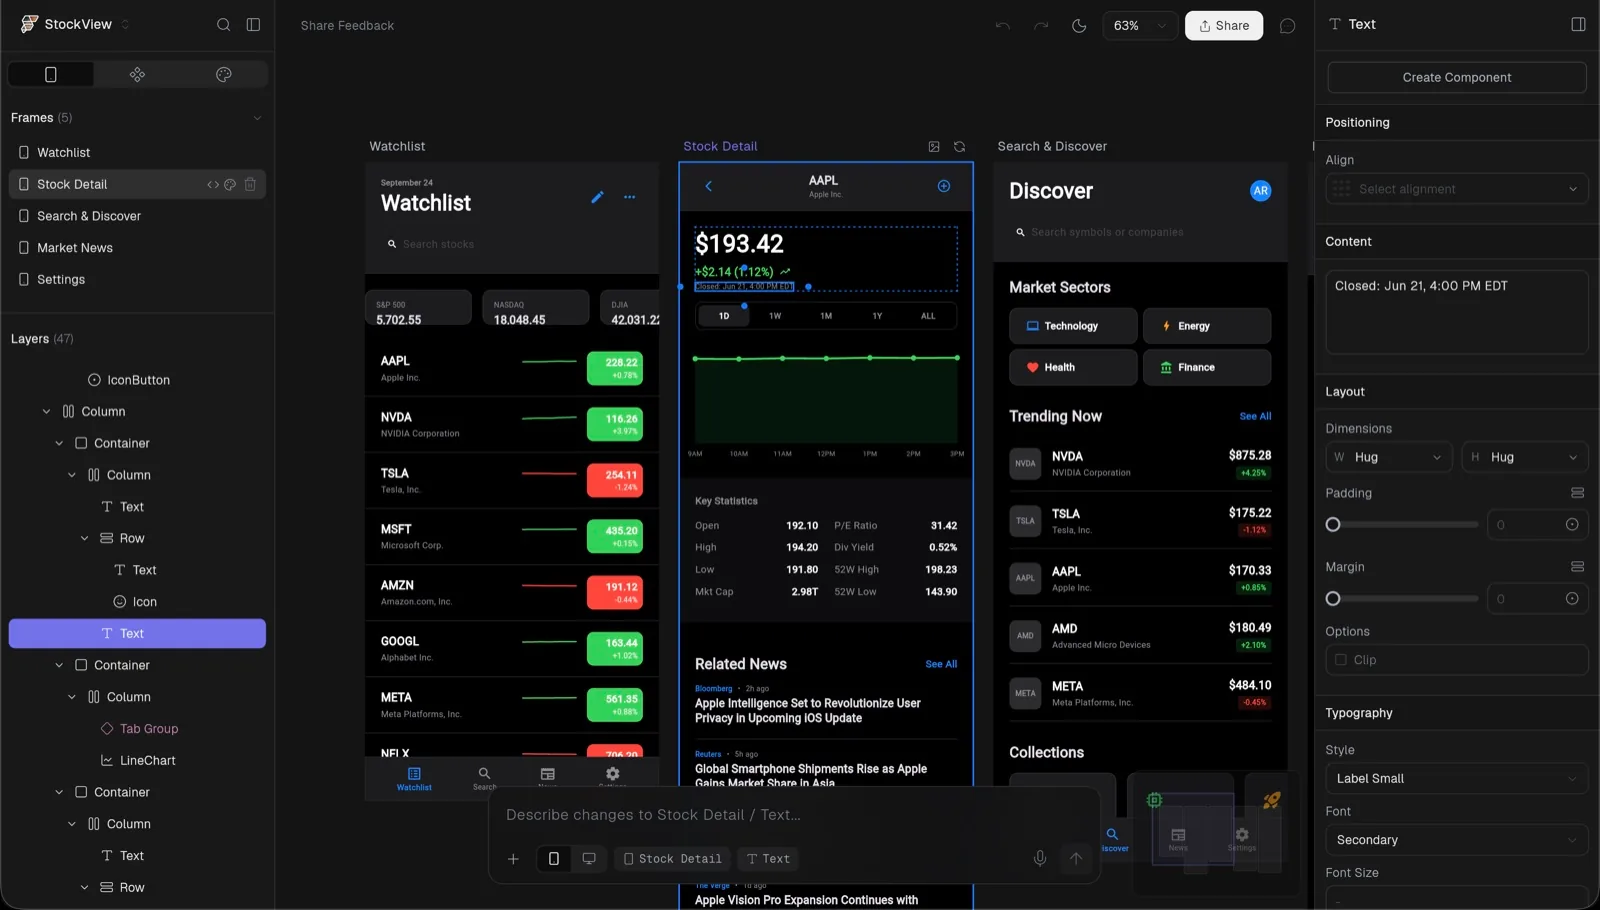This screenshot has height=910, width=1600.
Task: Open the StockView project menu
Action: (x=75, y=24)
